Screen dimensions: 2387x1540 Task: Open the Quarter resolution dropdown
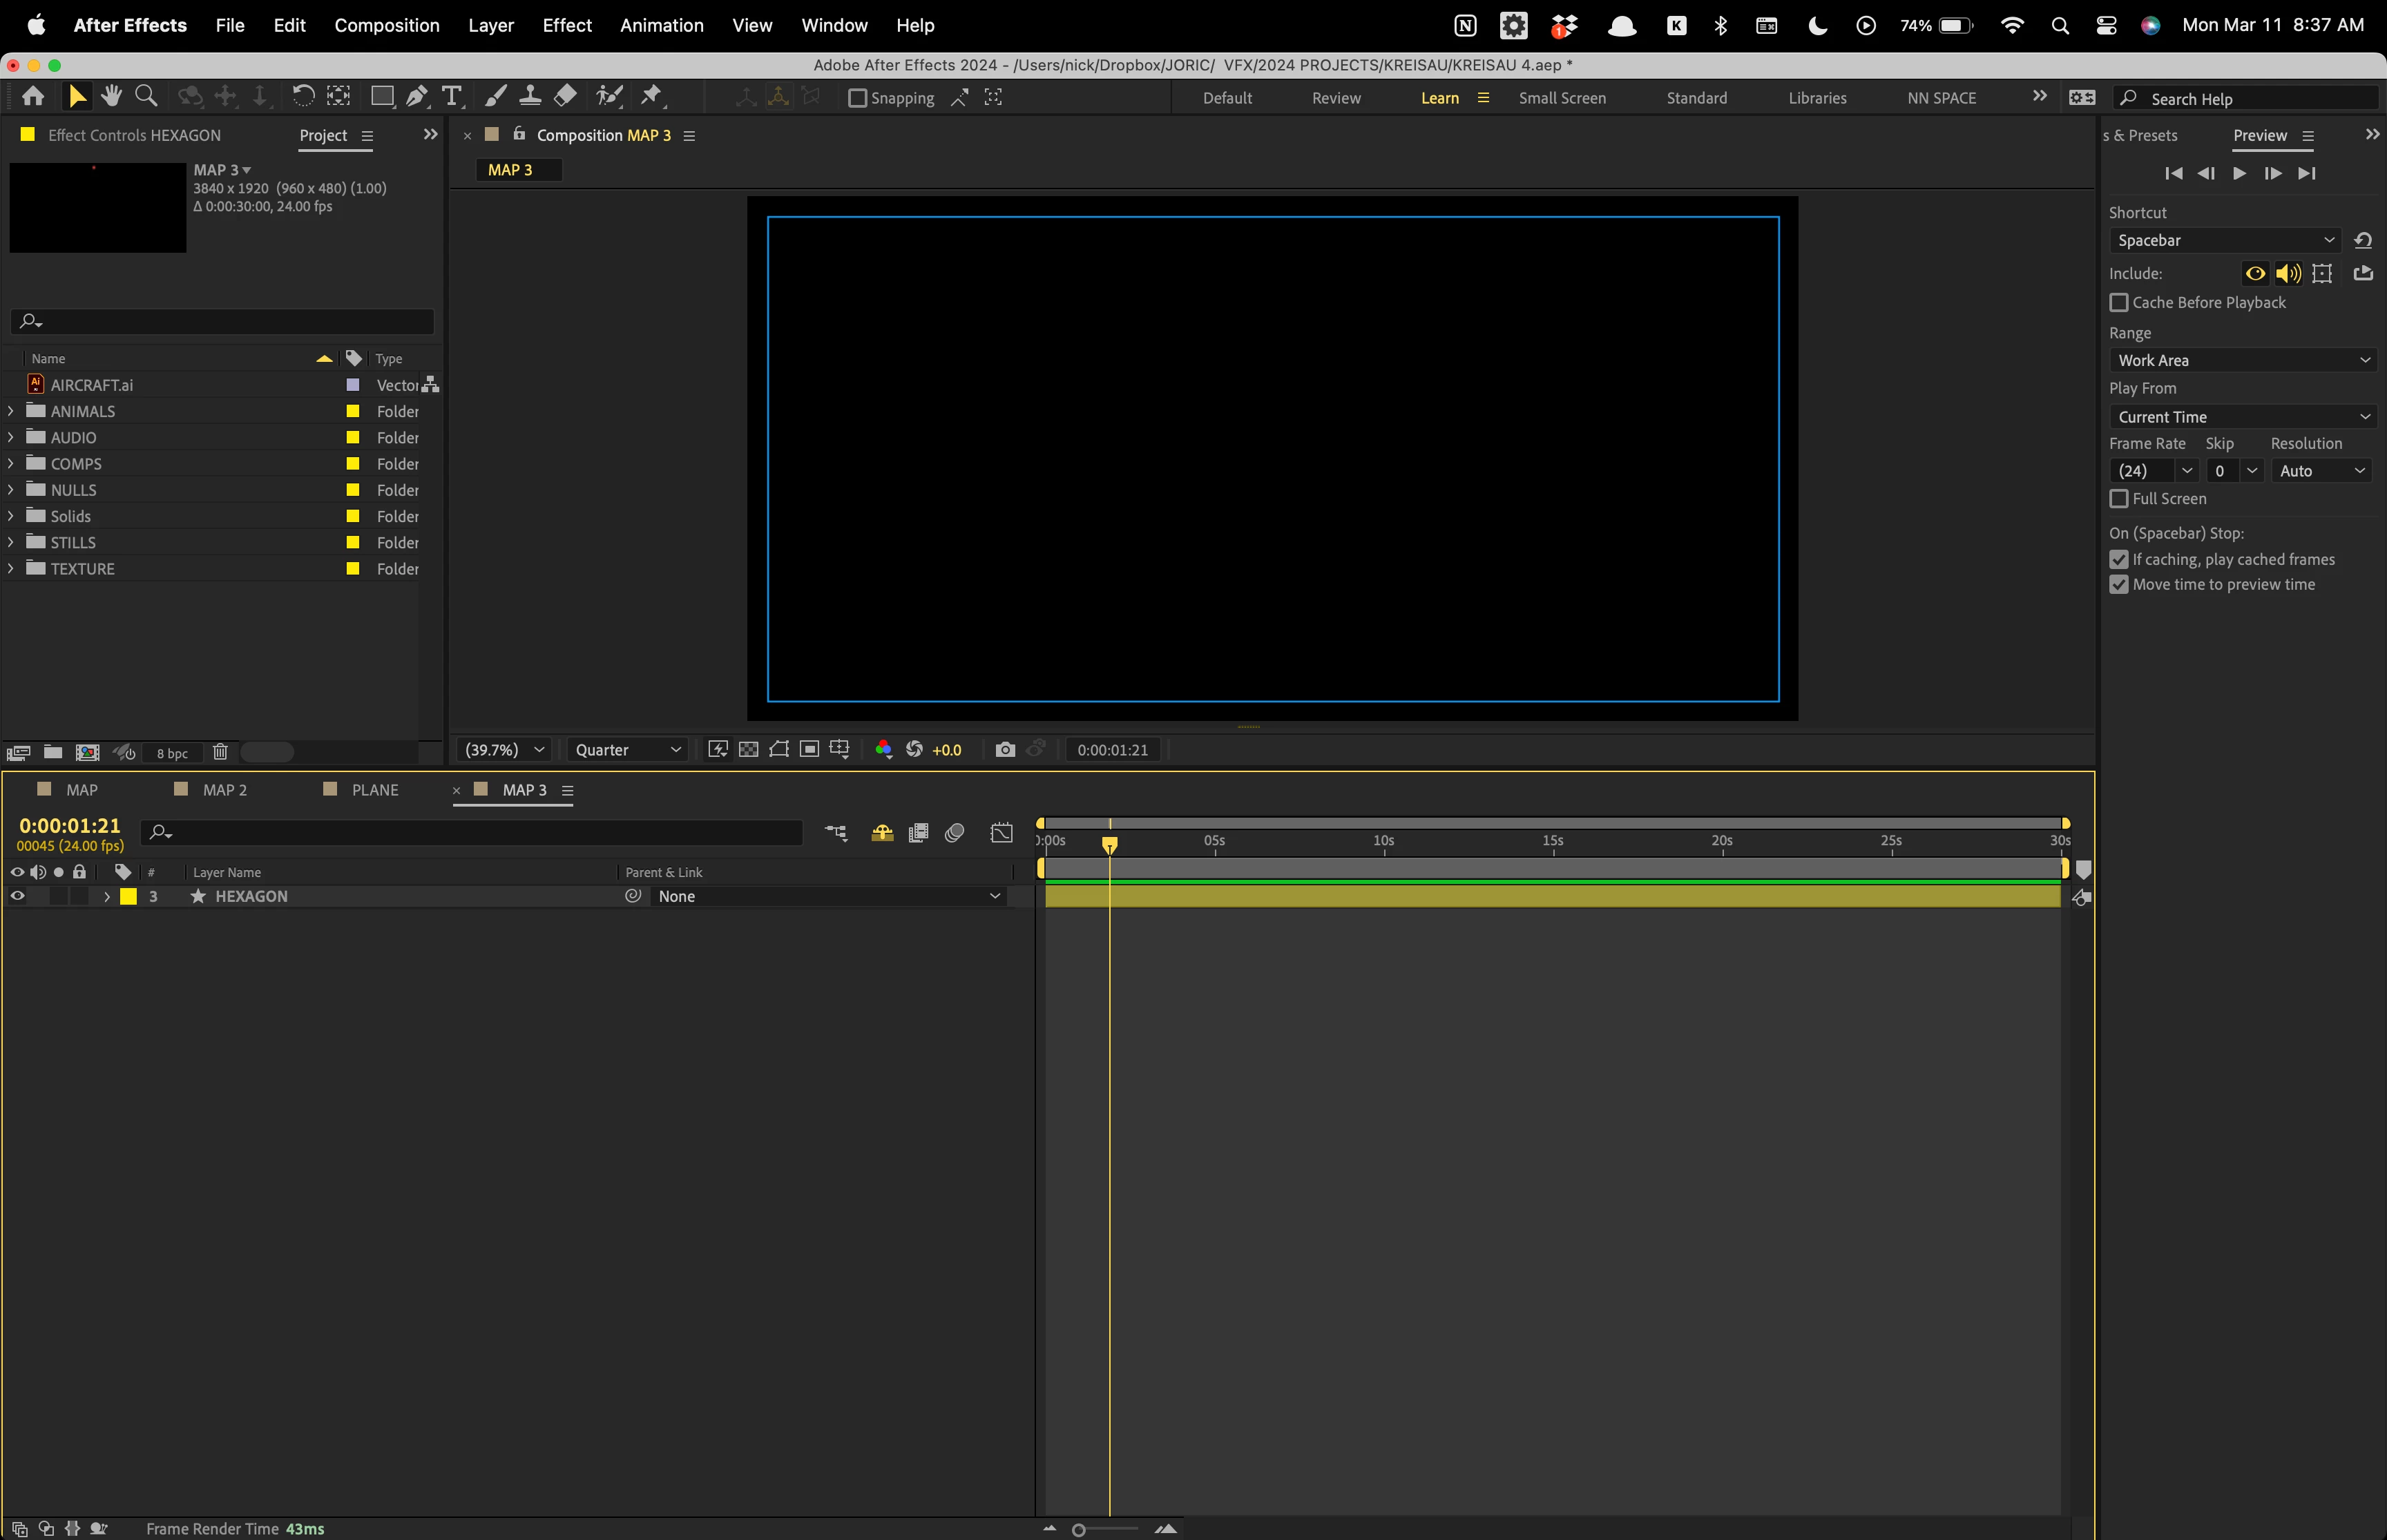(627, 750)
